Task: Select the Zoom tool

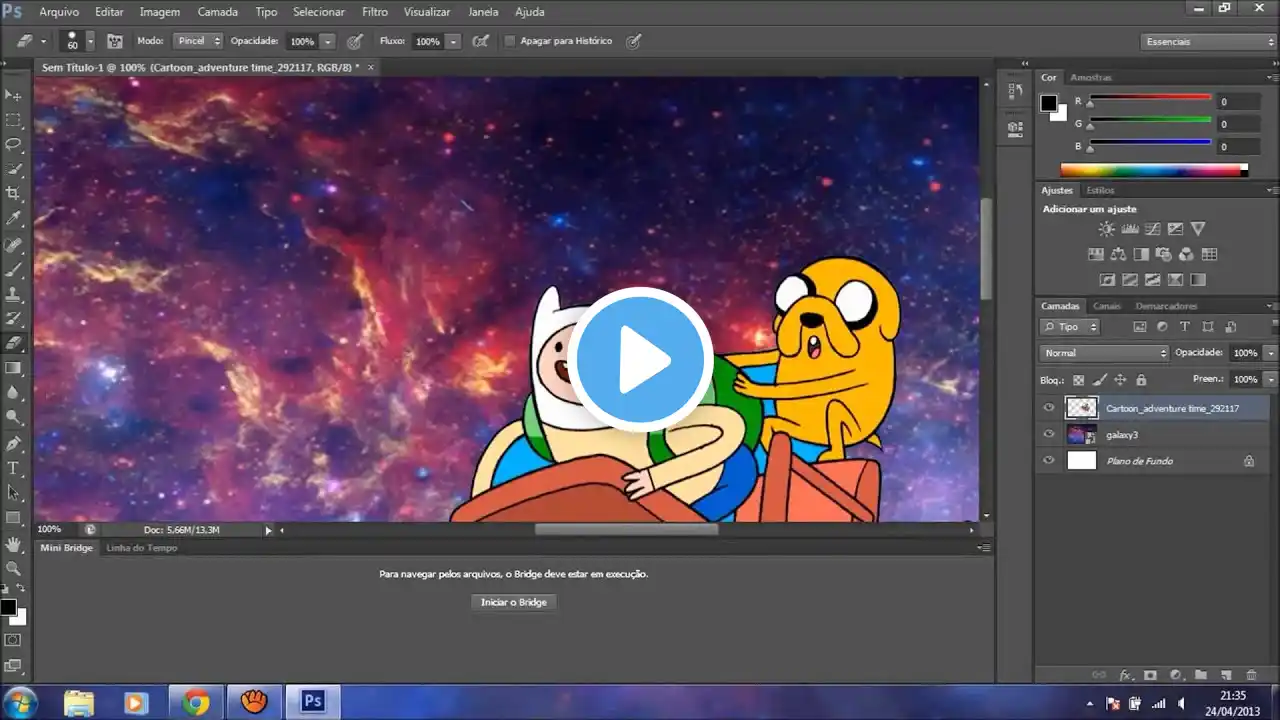Action: 14,568
